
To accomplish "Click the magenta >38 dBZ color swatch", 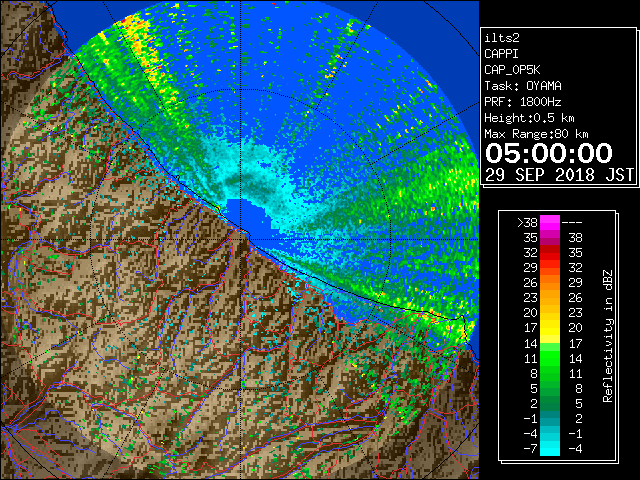I will point(550,223).
